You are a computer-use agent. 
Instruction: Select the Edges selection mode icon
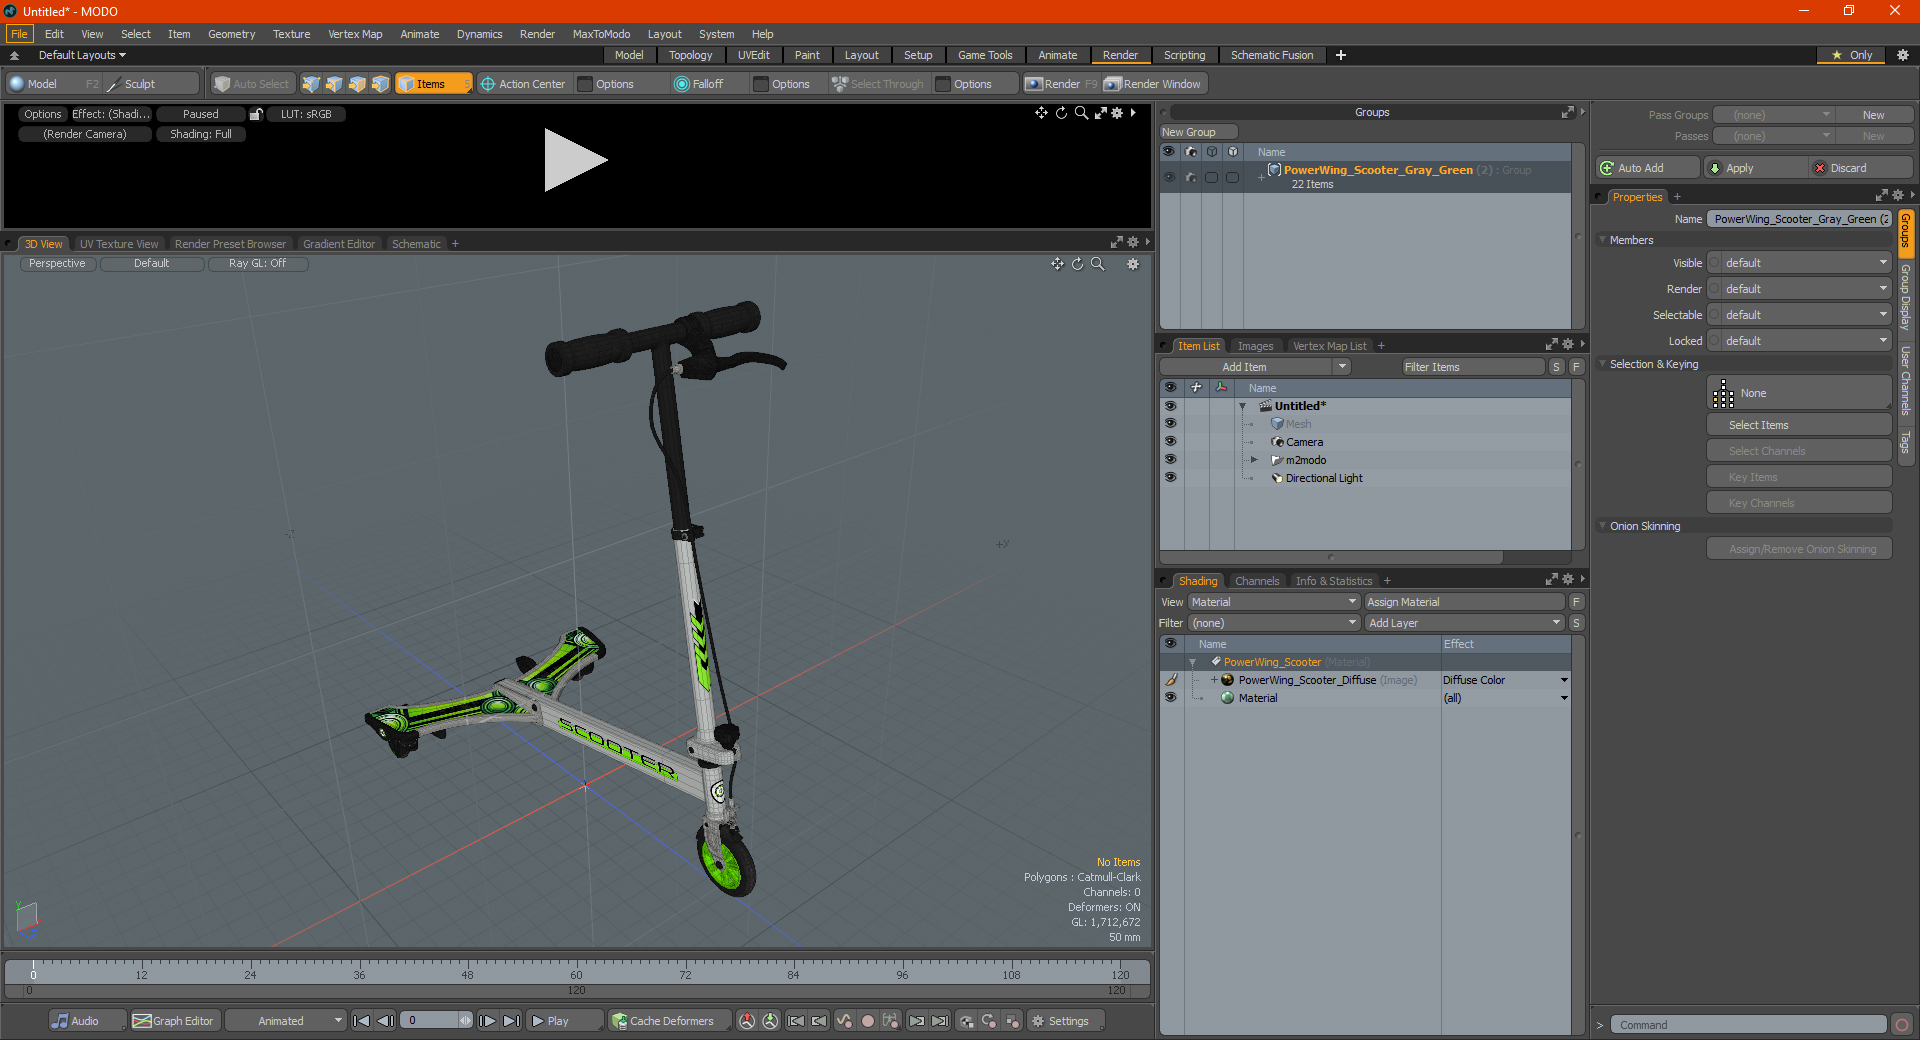334,84
